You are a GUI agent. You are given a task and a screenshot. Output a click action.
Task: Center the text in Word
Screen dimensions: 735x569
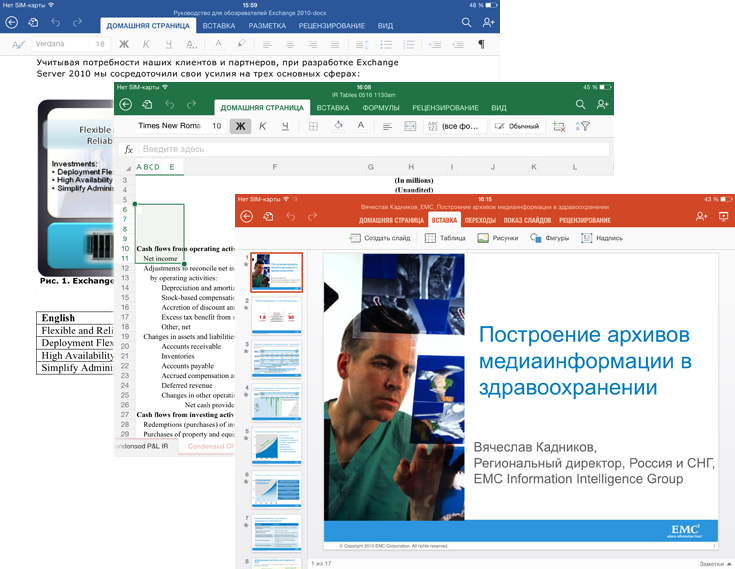click(x=290, y=45)
